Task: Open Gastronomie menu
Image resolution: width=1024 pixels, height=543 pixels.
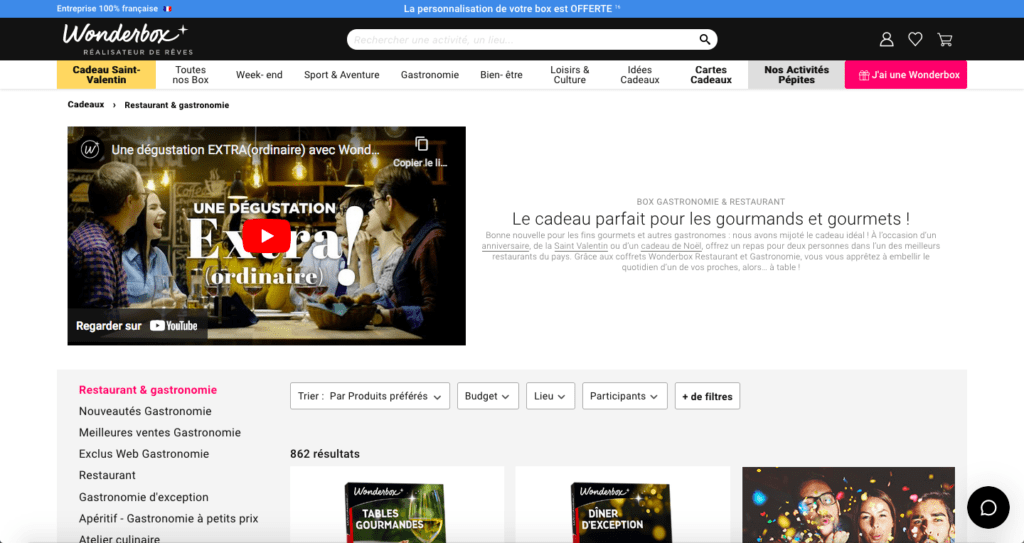Action: tap(430, 74)
